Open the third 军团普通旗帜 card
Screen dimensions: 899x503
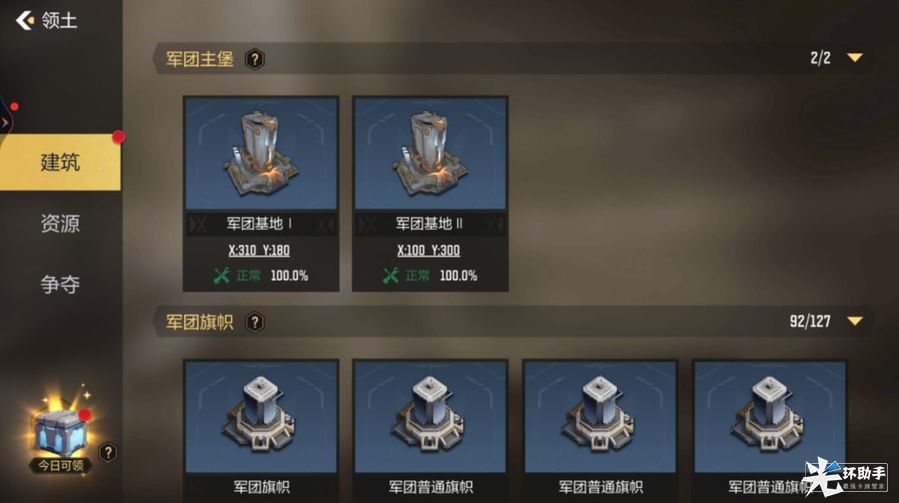click(769, 430)
